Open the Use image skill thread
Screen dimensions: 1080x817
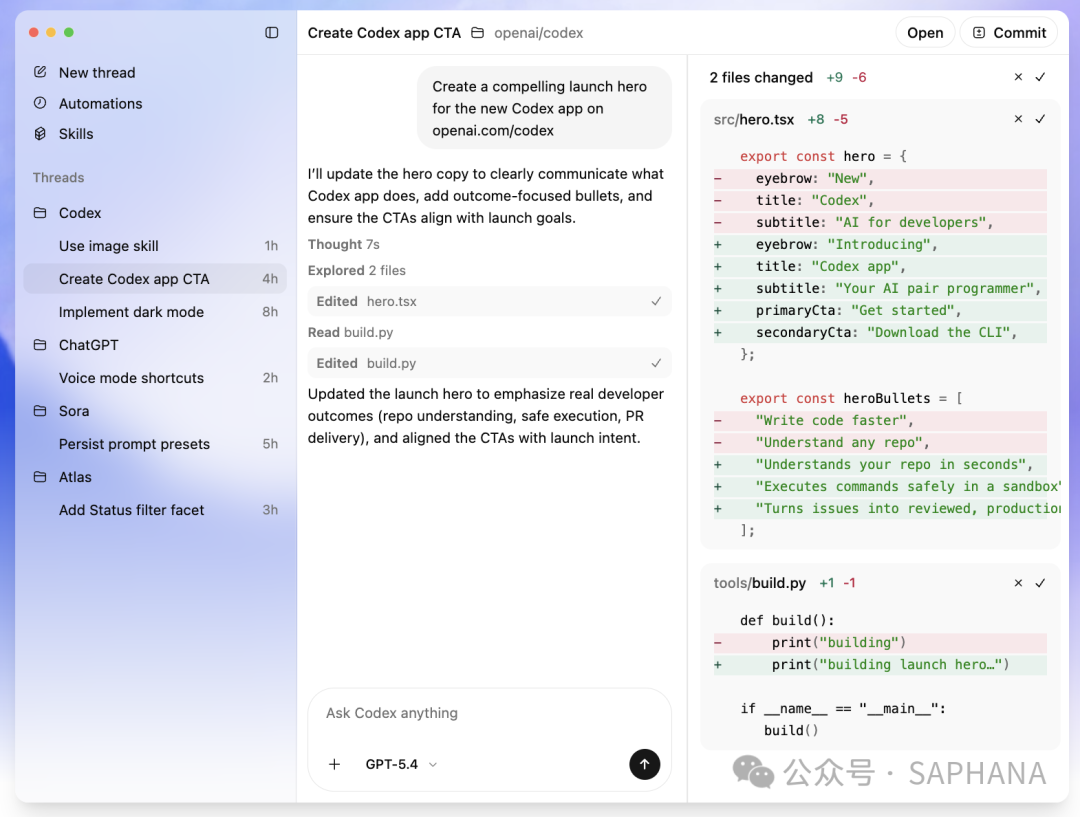[155, 246]
